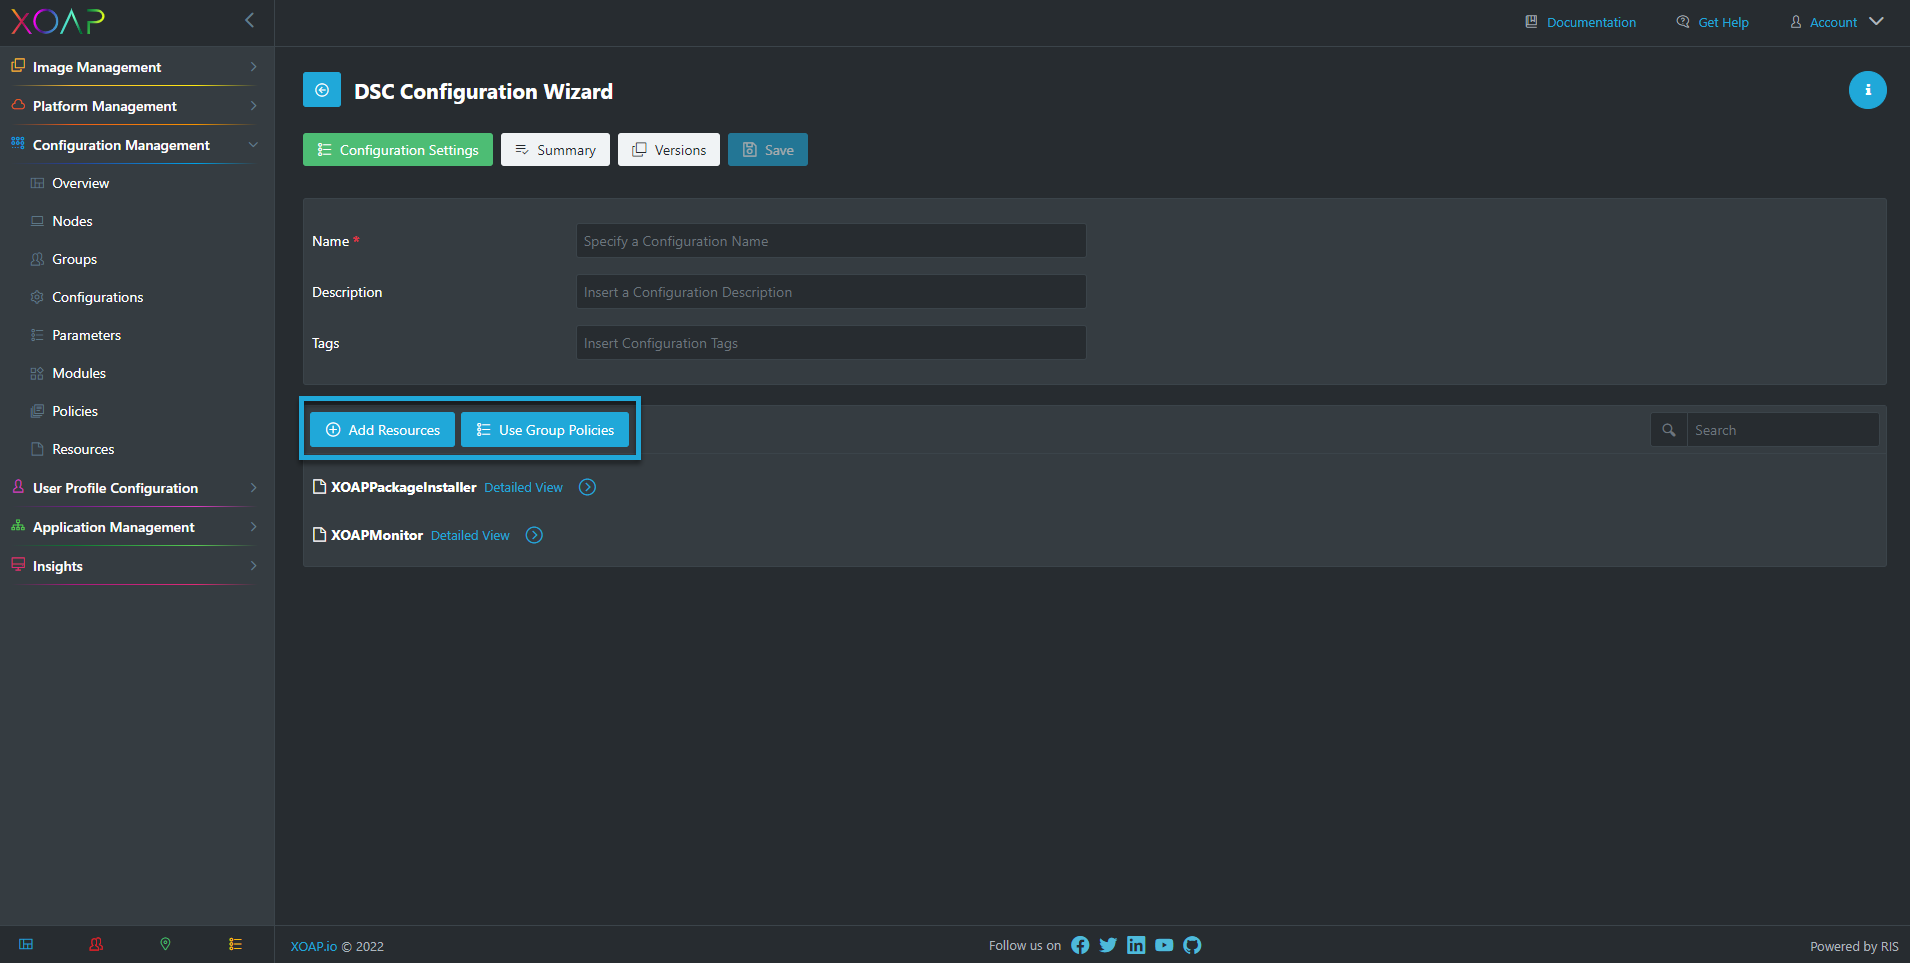Click the yellow list icon in bottom bar

click(x=235, y=944)
